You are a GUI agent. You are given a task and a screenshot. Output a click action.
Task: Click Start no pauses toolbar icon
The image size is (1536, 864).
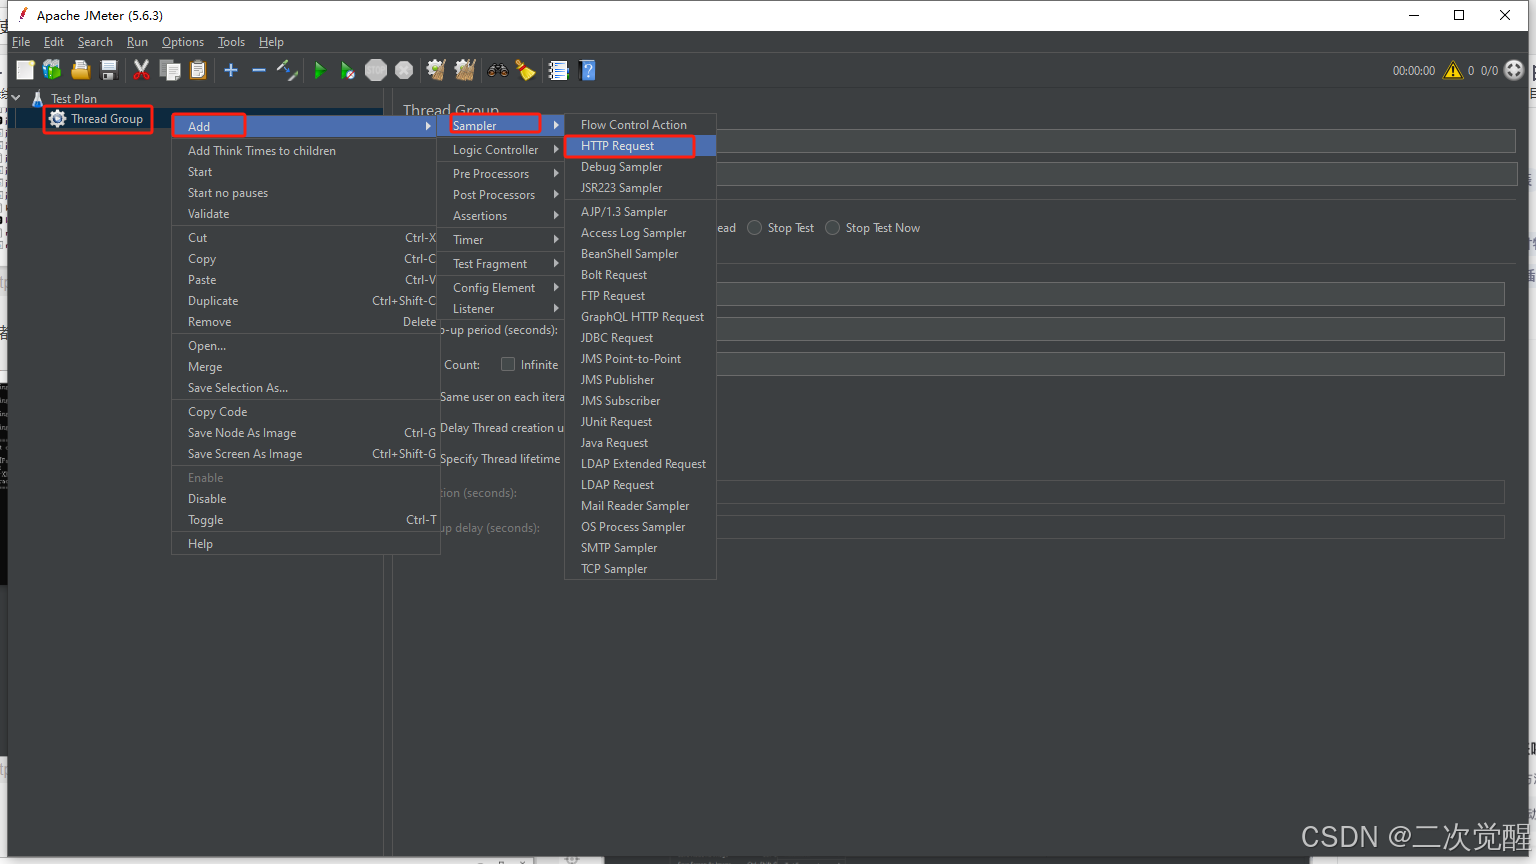pos(347,70)
